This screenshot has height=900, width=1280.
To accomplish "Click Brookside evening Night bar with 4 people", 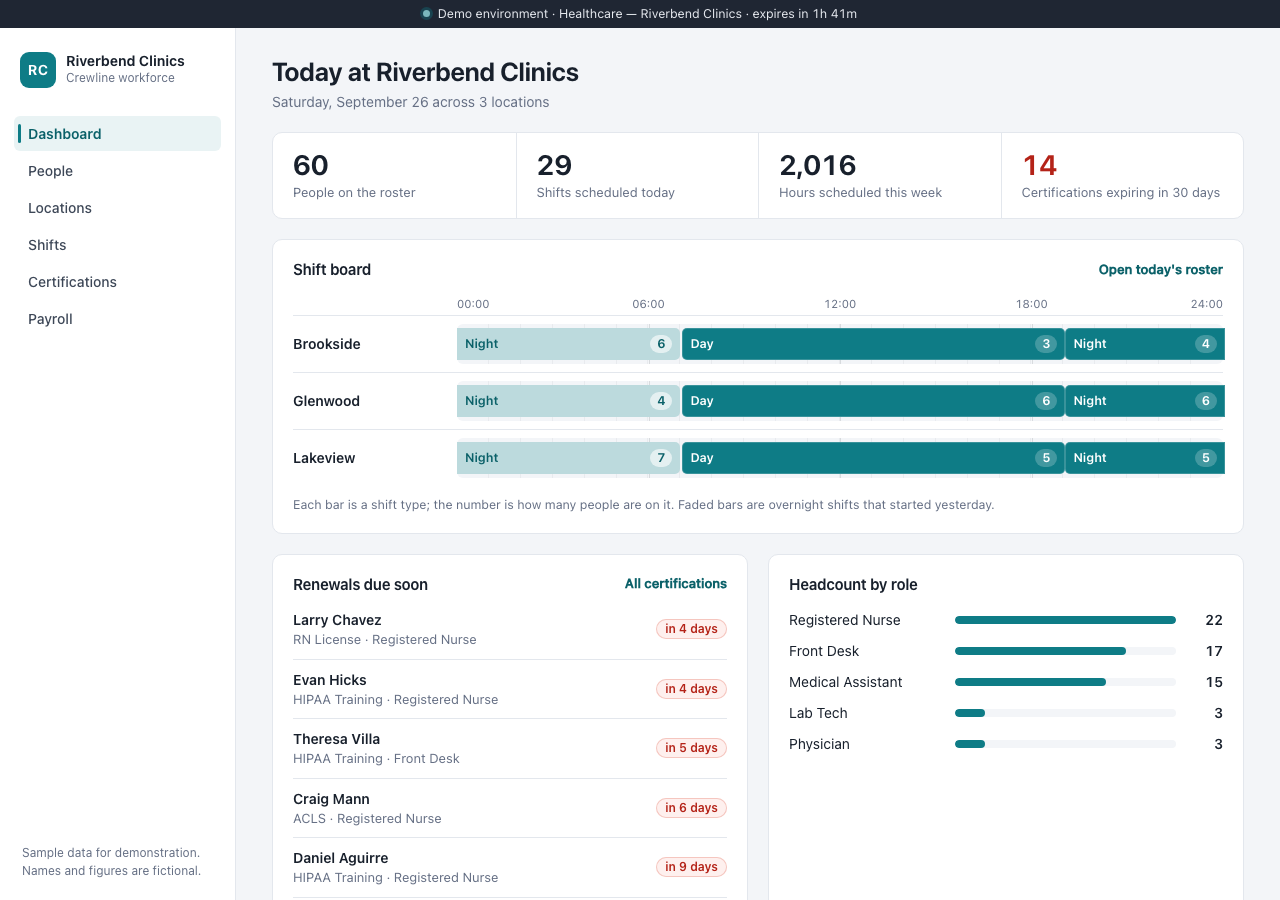I will tap(1145, 344).
